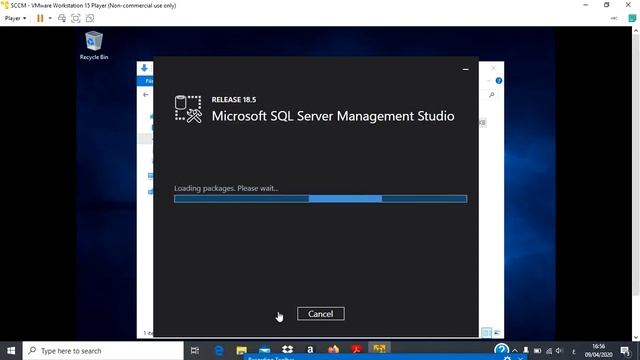Show hidden system tray icons
640x360 pixels.
click(x=515, y=351)
